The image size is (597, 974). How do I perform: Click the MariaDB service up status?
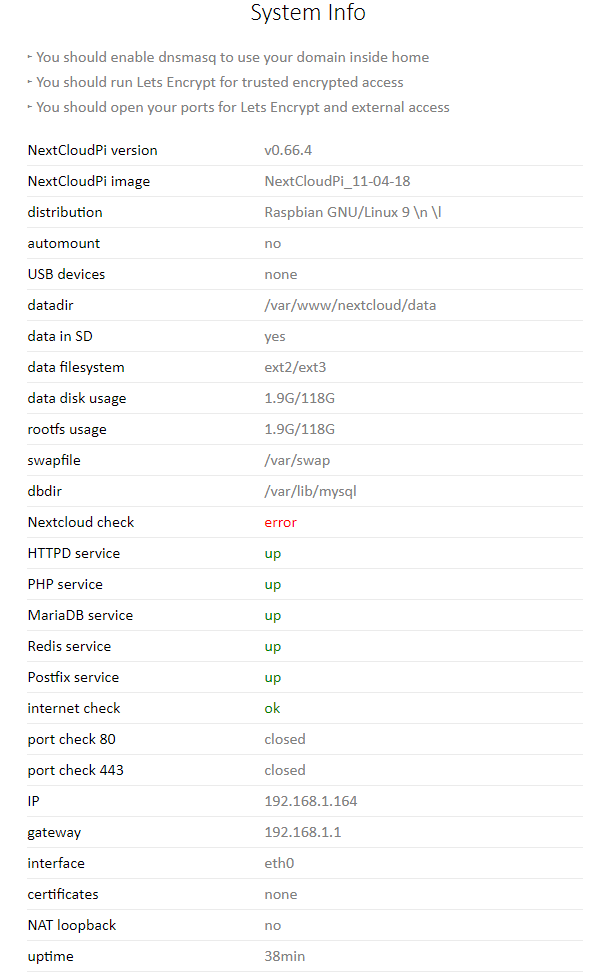coord(272,616)
